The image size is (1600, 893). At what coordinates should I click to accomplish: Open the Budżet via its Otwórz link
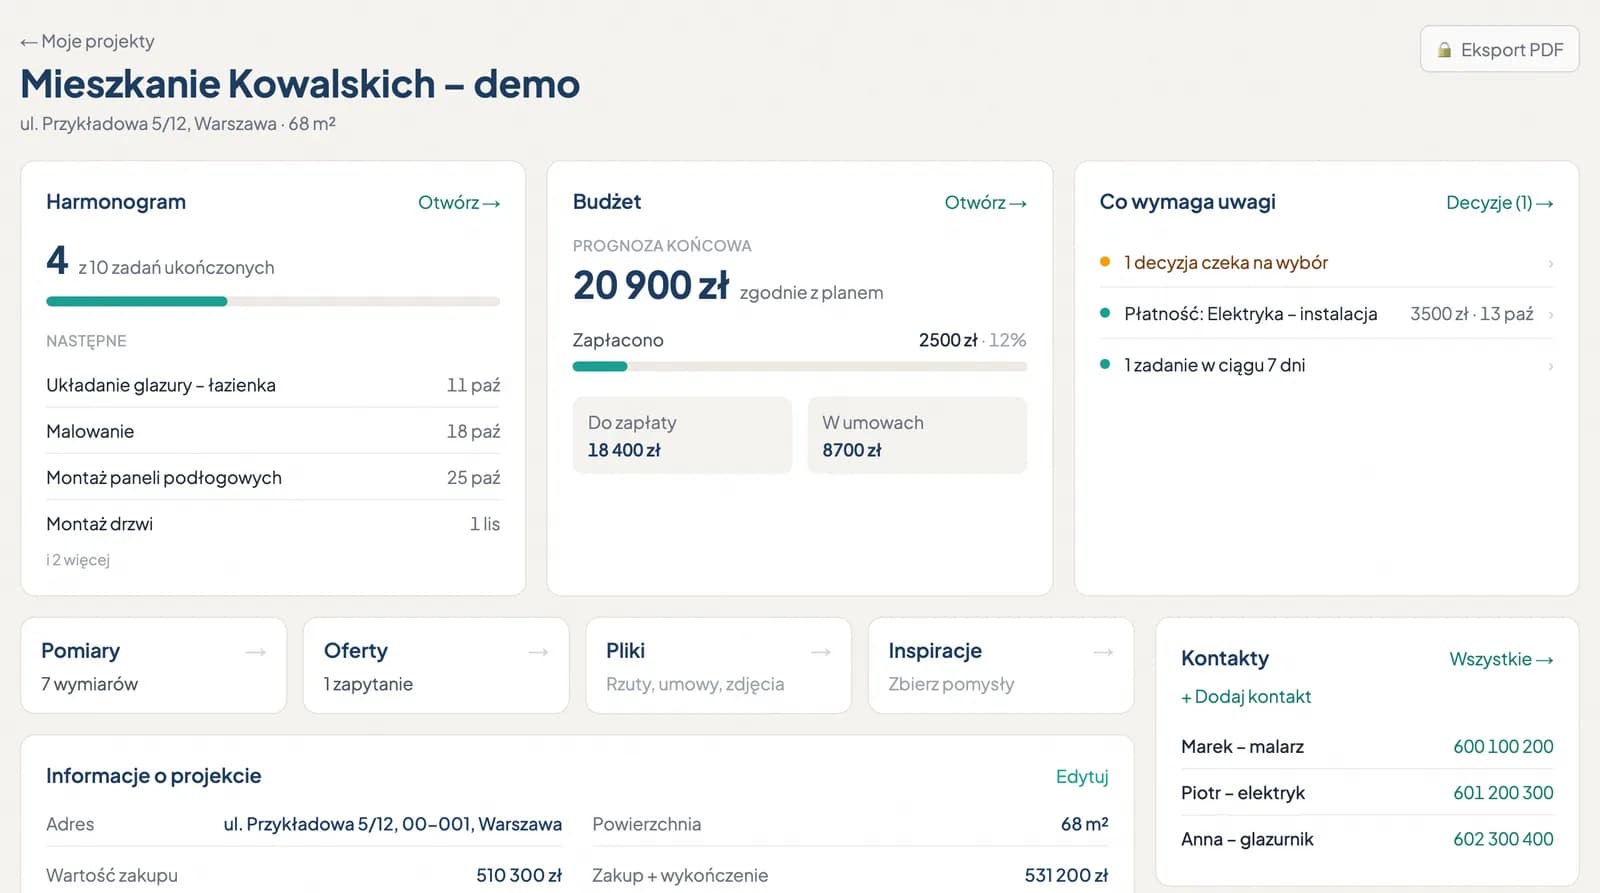pos(985,202)
